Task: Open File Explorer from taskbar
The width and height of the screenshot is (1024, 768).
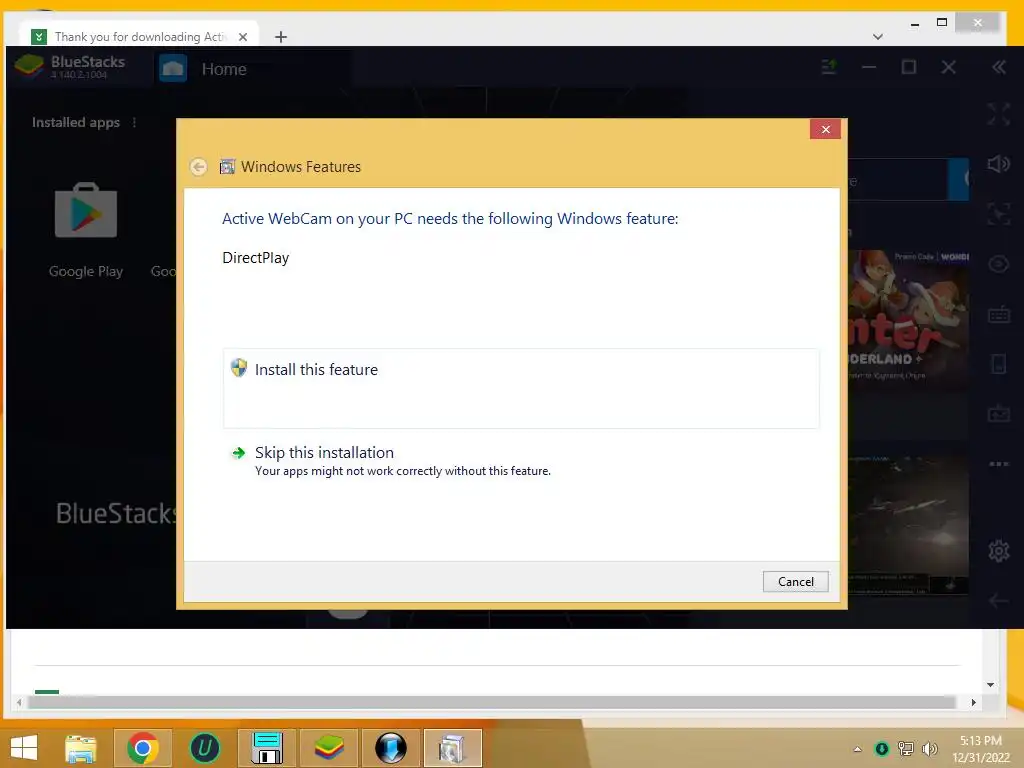Action: click(x=80, y=748)
